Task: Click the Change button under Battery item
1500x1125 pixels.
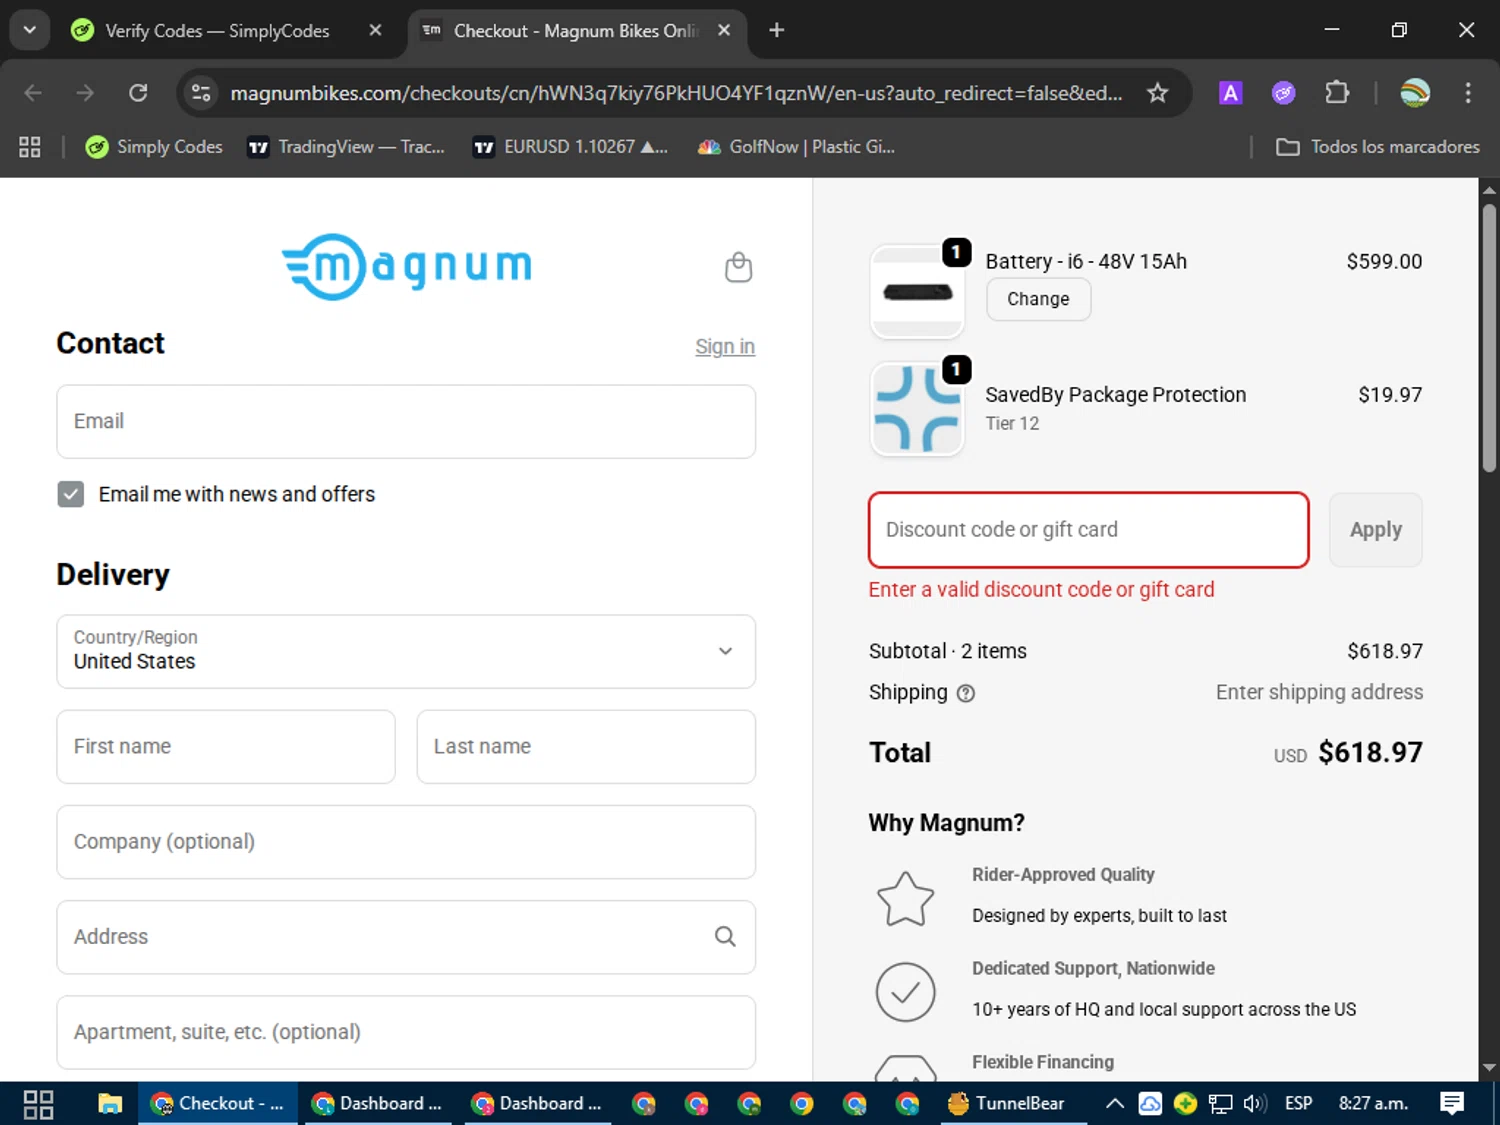Action: 1038,299
